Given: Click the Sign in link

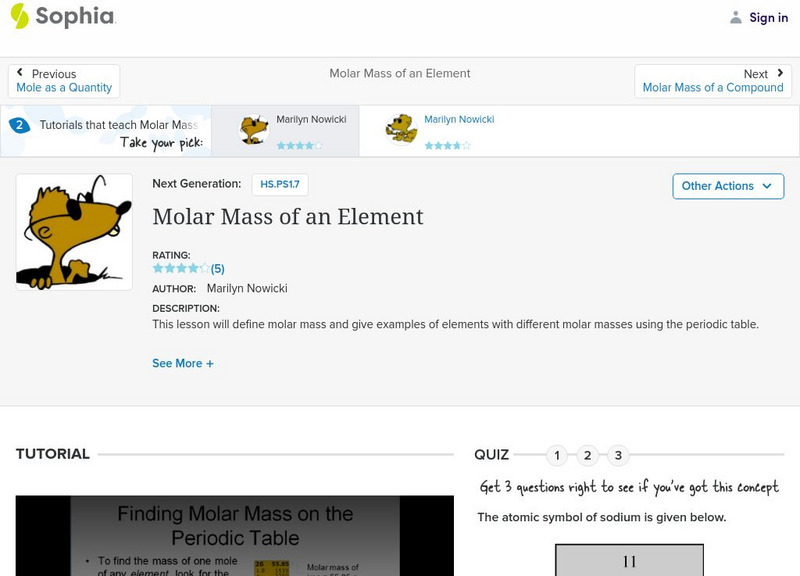Looking at the screenshot, I should (x=768, y=17).
